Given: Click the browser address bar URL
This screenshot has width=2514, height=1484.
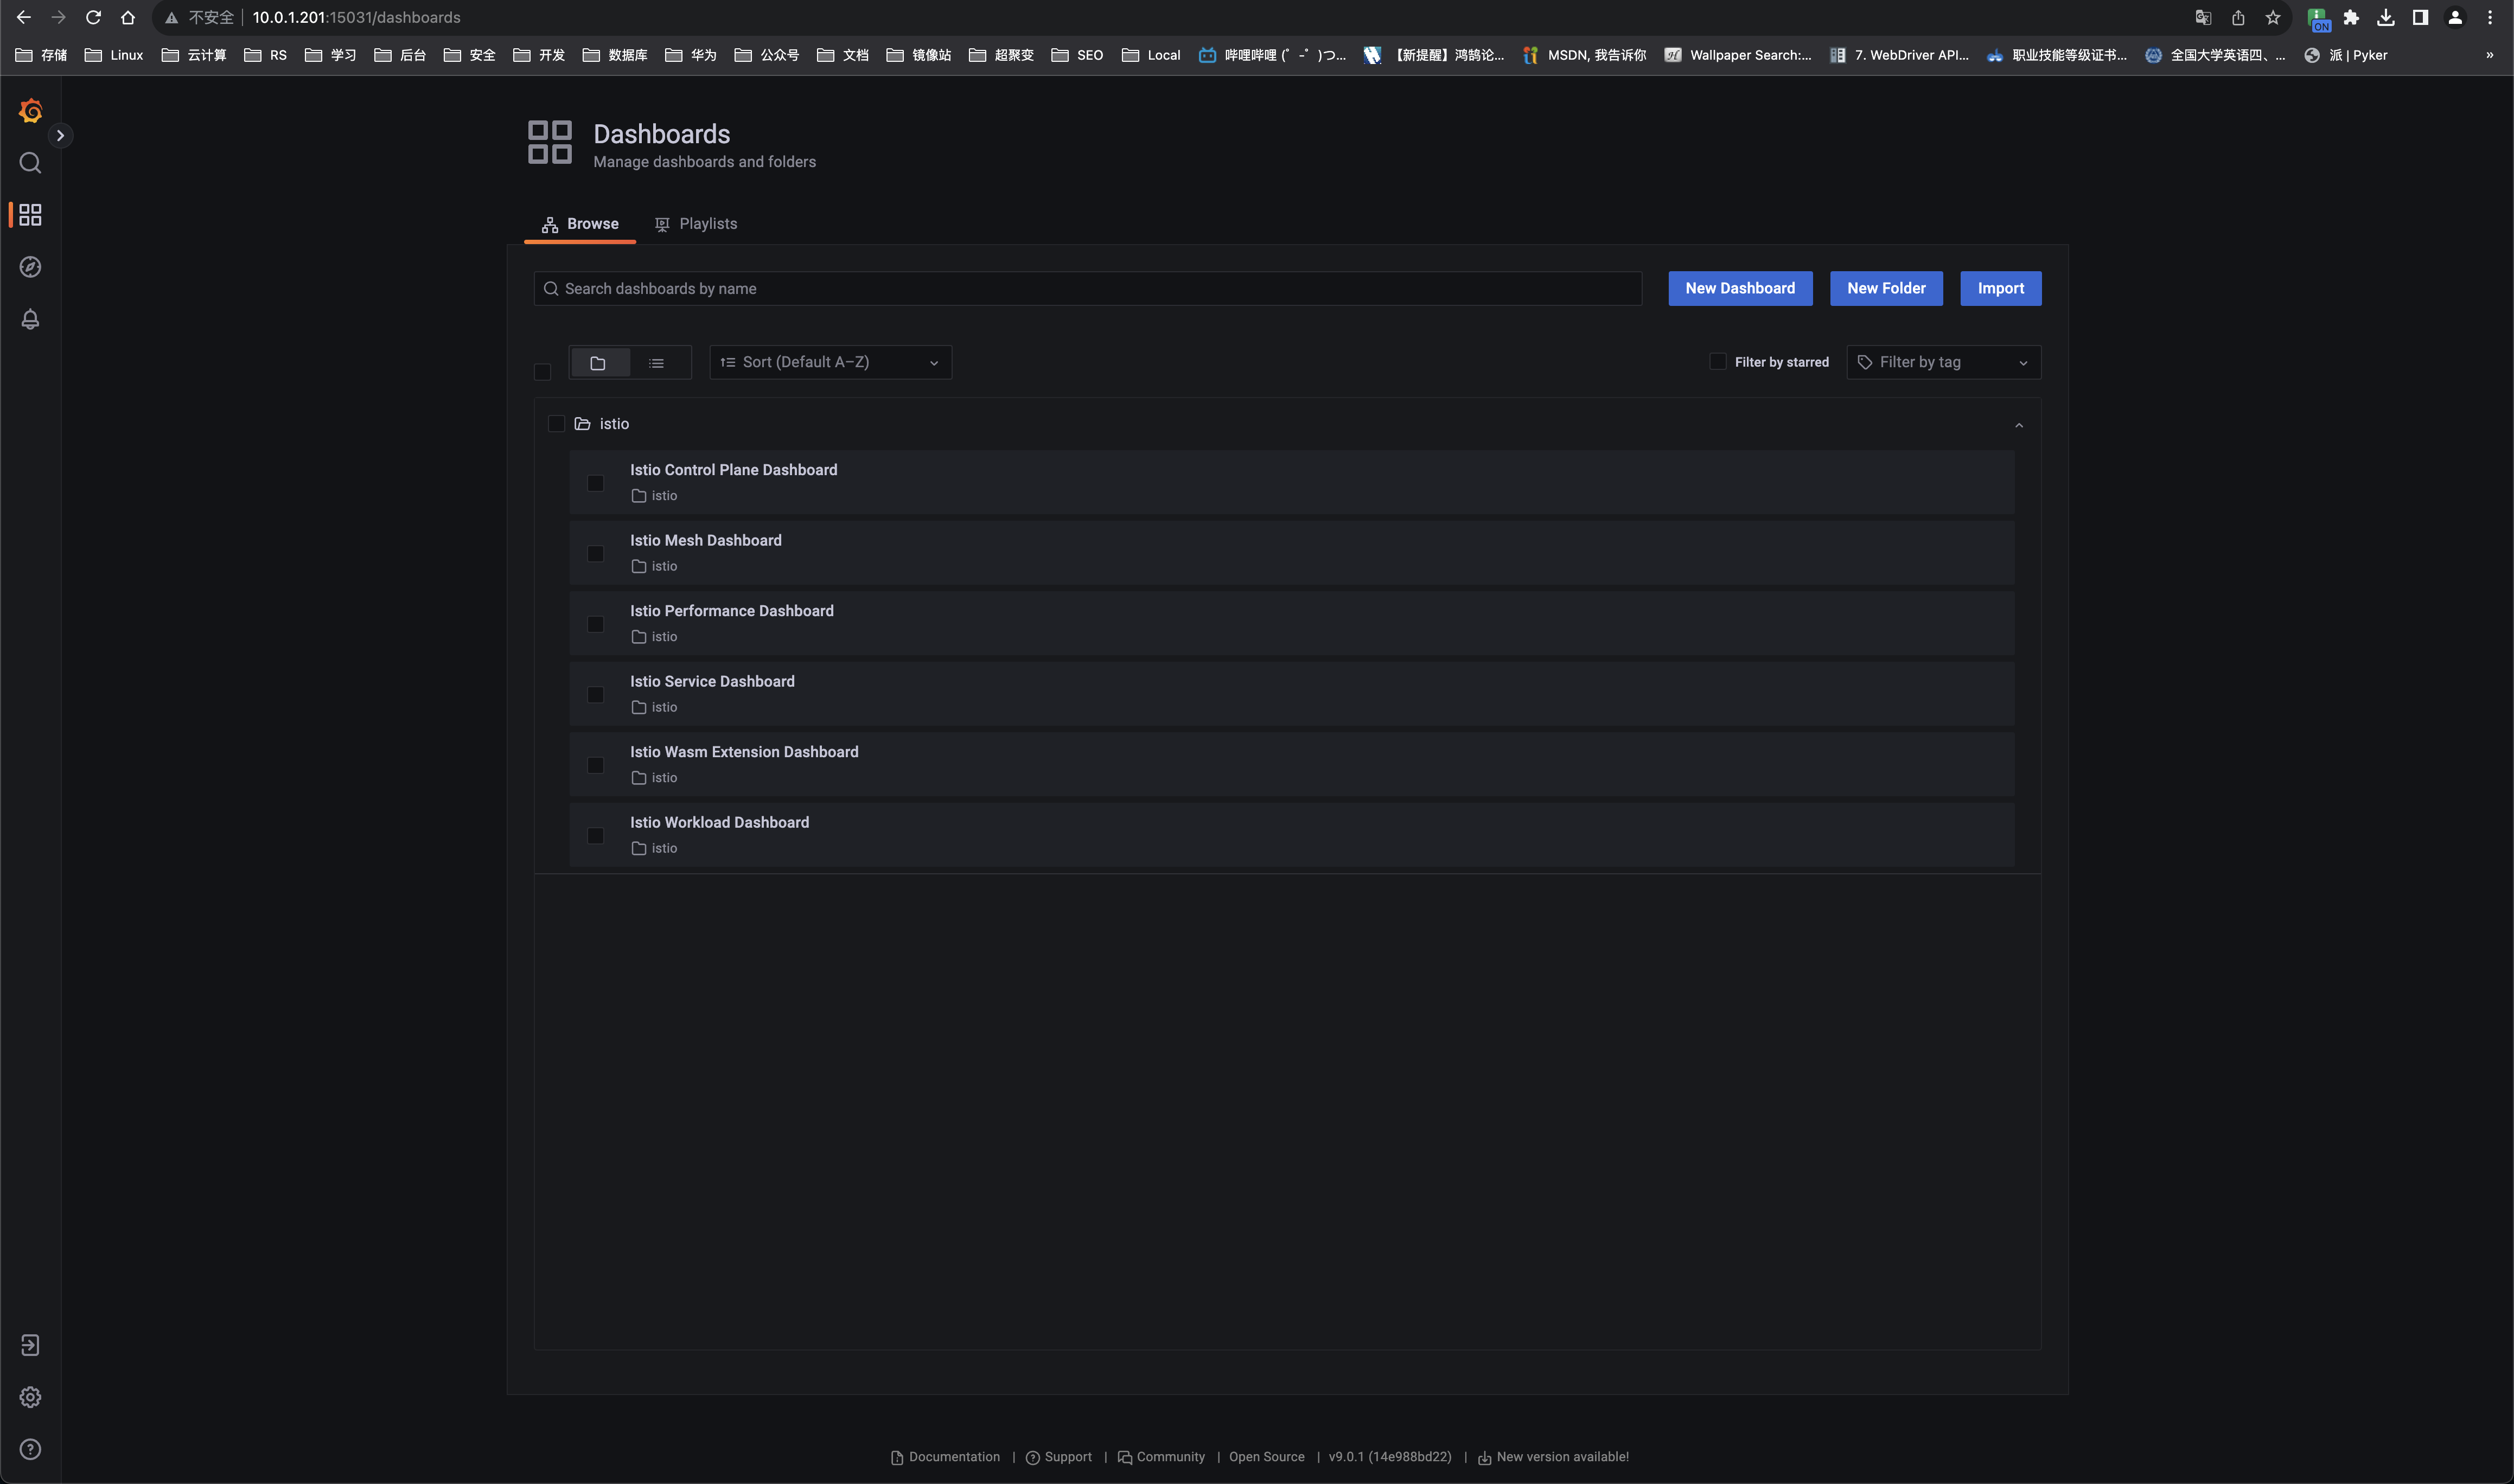Looking at the screenshot, I should pos(356,17).
